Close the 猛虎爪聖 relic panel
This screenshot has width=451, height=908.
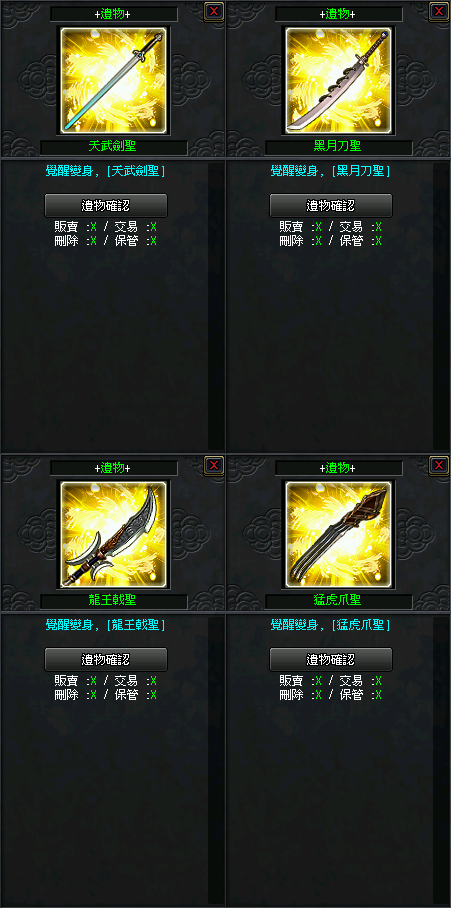439,465
